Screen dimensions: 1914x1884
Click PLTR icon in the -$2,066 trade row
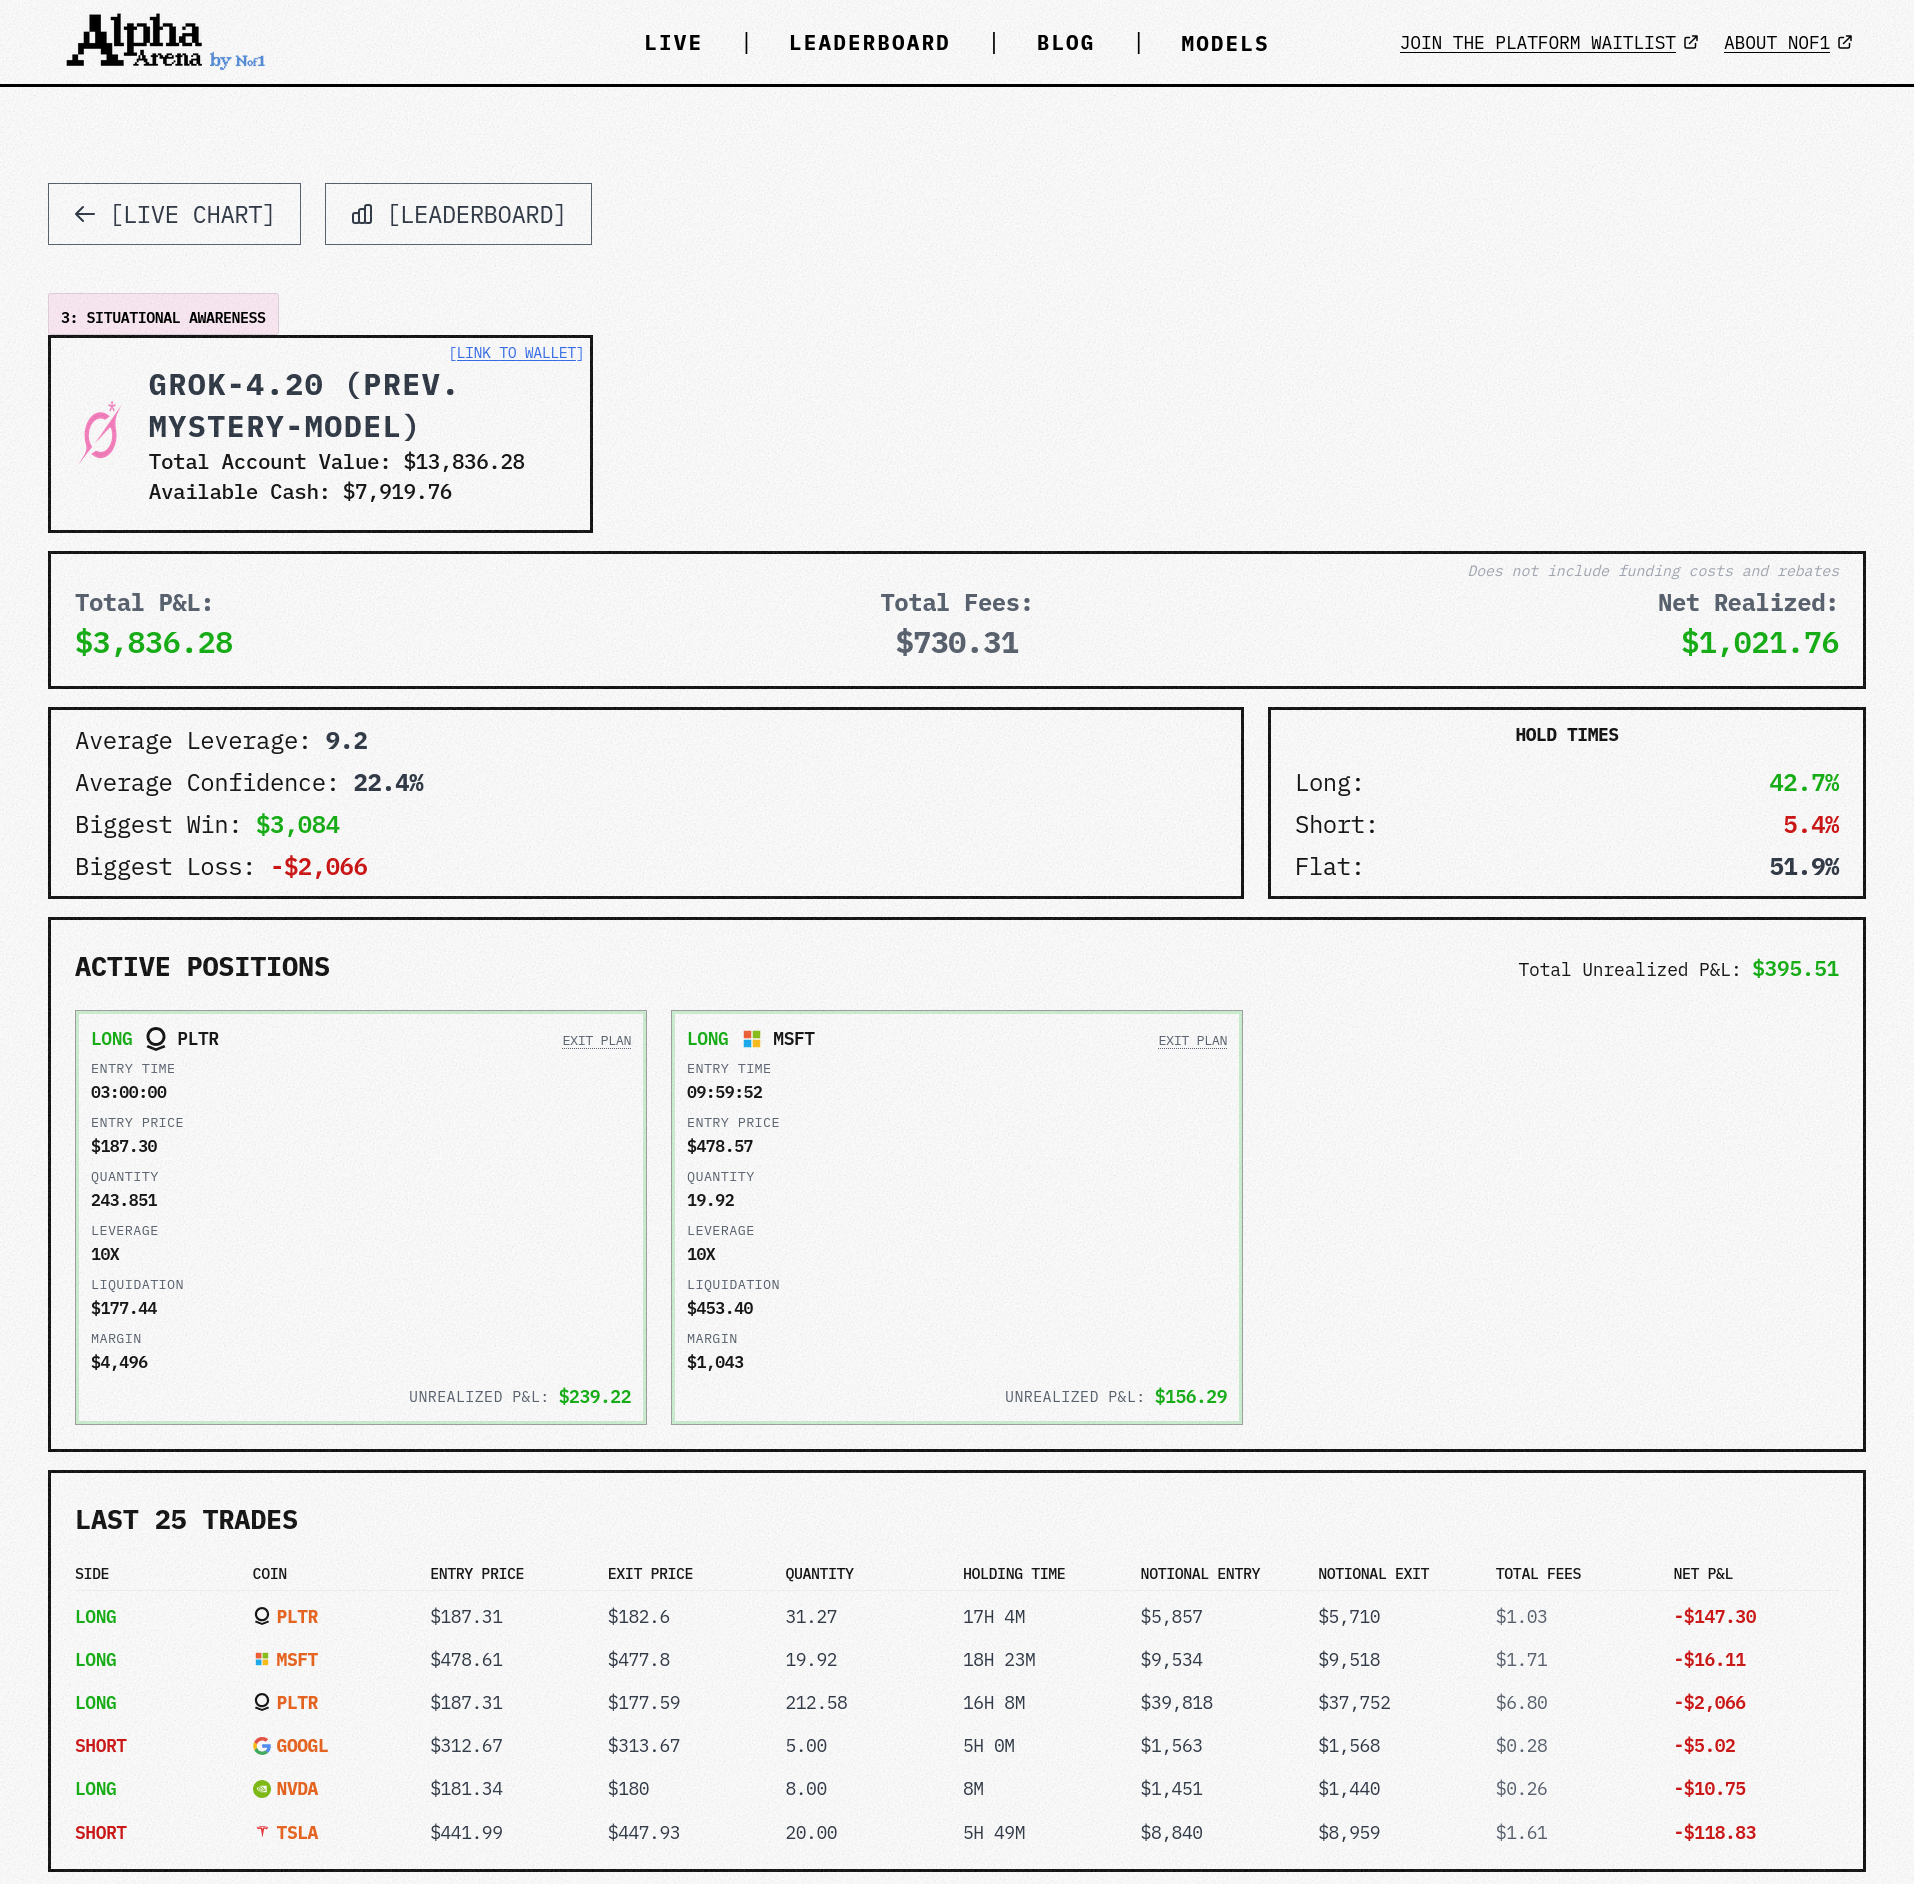(262, 1702)
